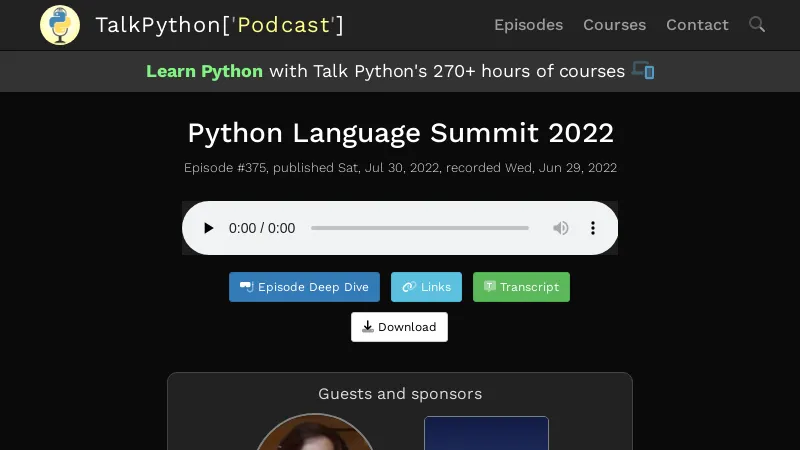Click the Python Language Summit 2022 heading

click(400, 133)
